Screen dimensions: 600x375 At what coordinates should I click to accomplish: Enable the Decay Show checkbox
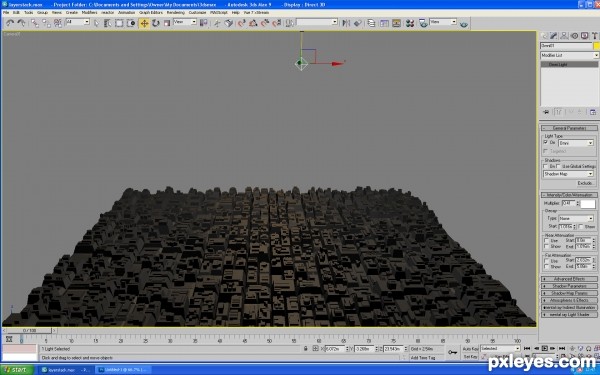(x=581, y=227)
